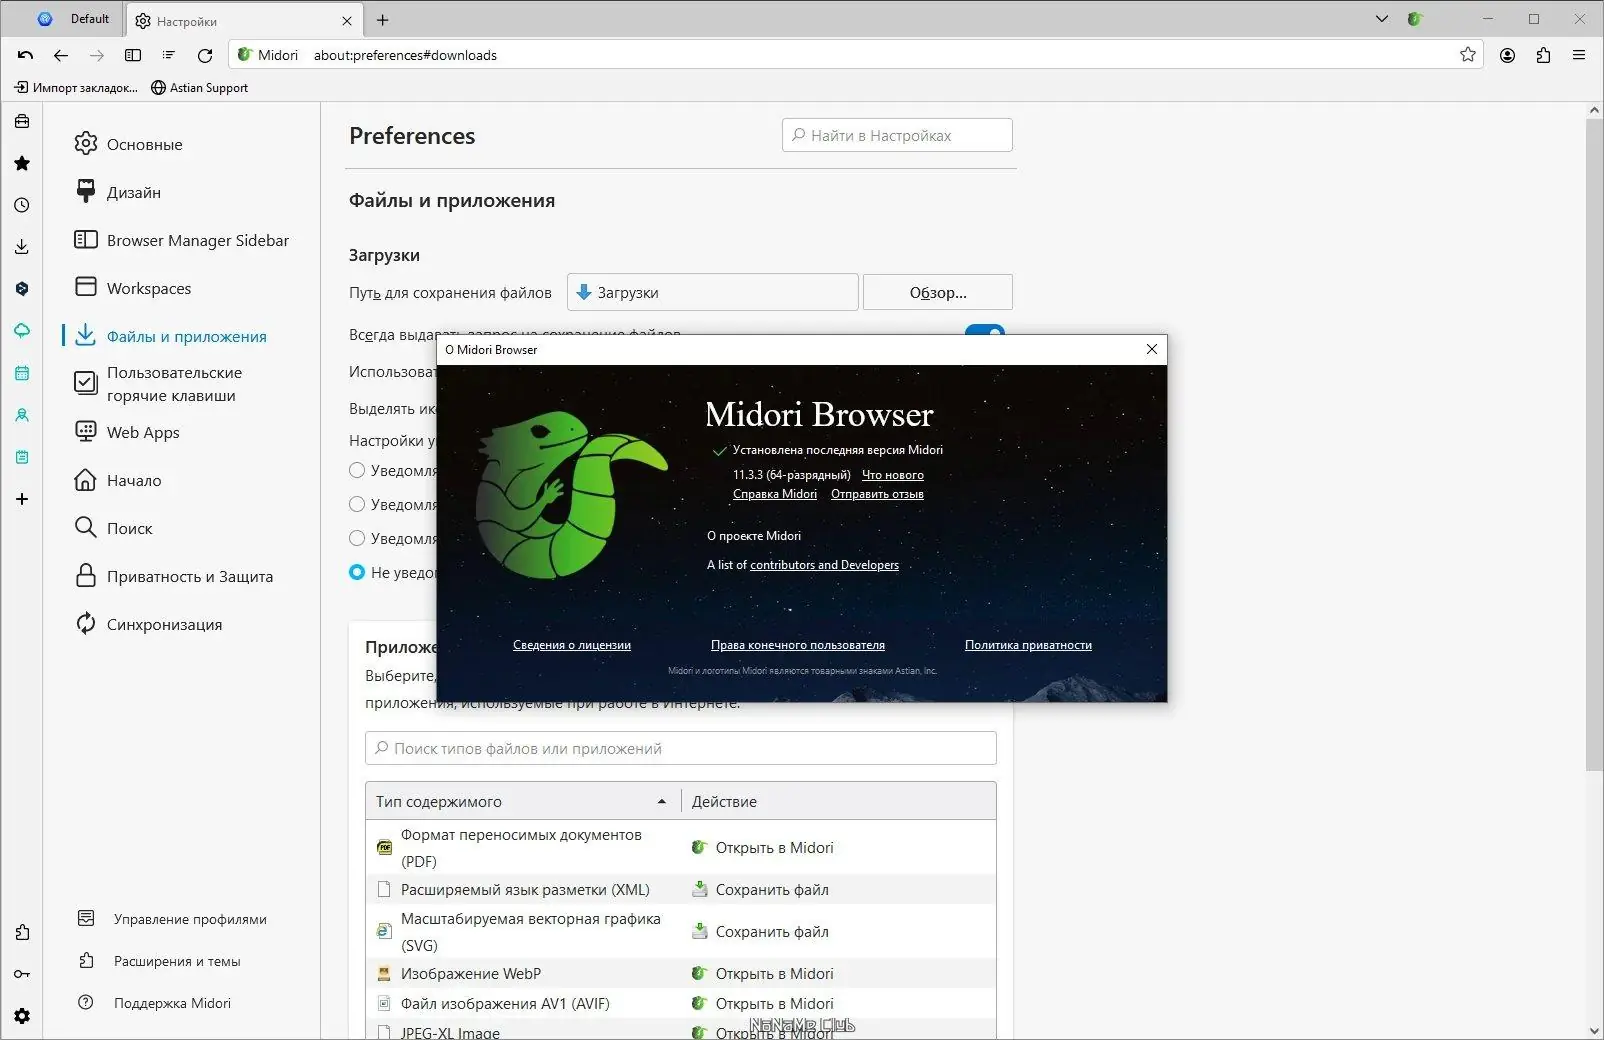Click the file type search field

click(x=681, y=748)
